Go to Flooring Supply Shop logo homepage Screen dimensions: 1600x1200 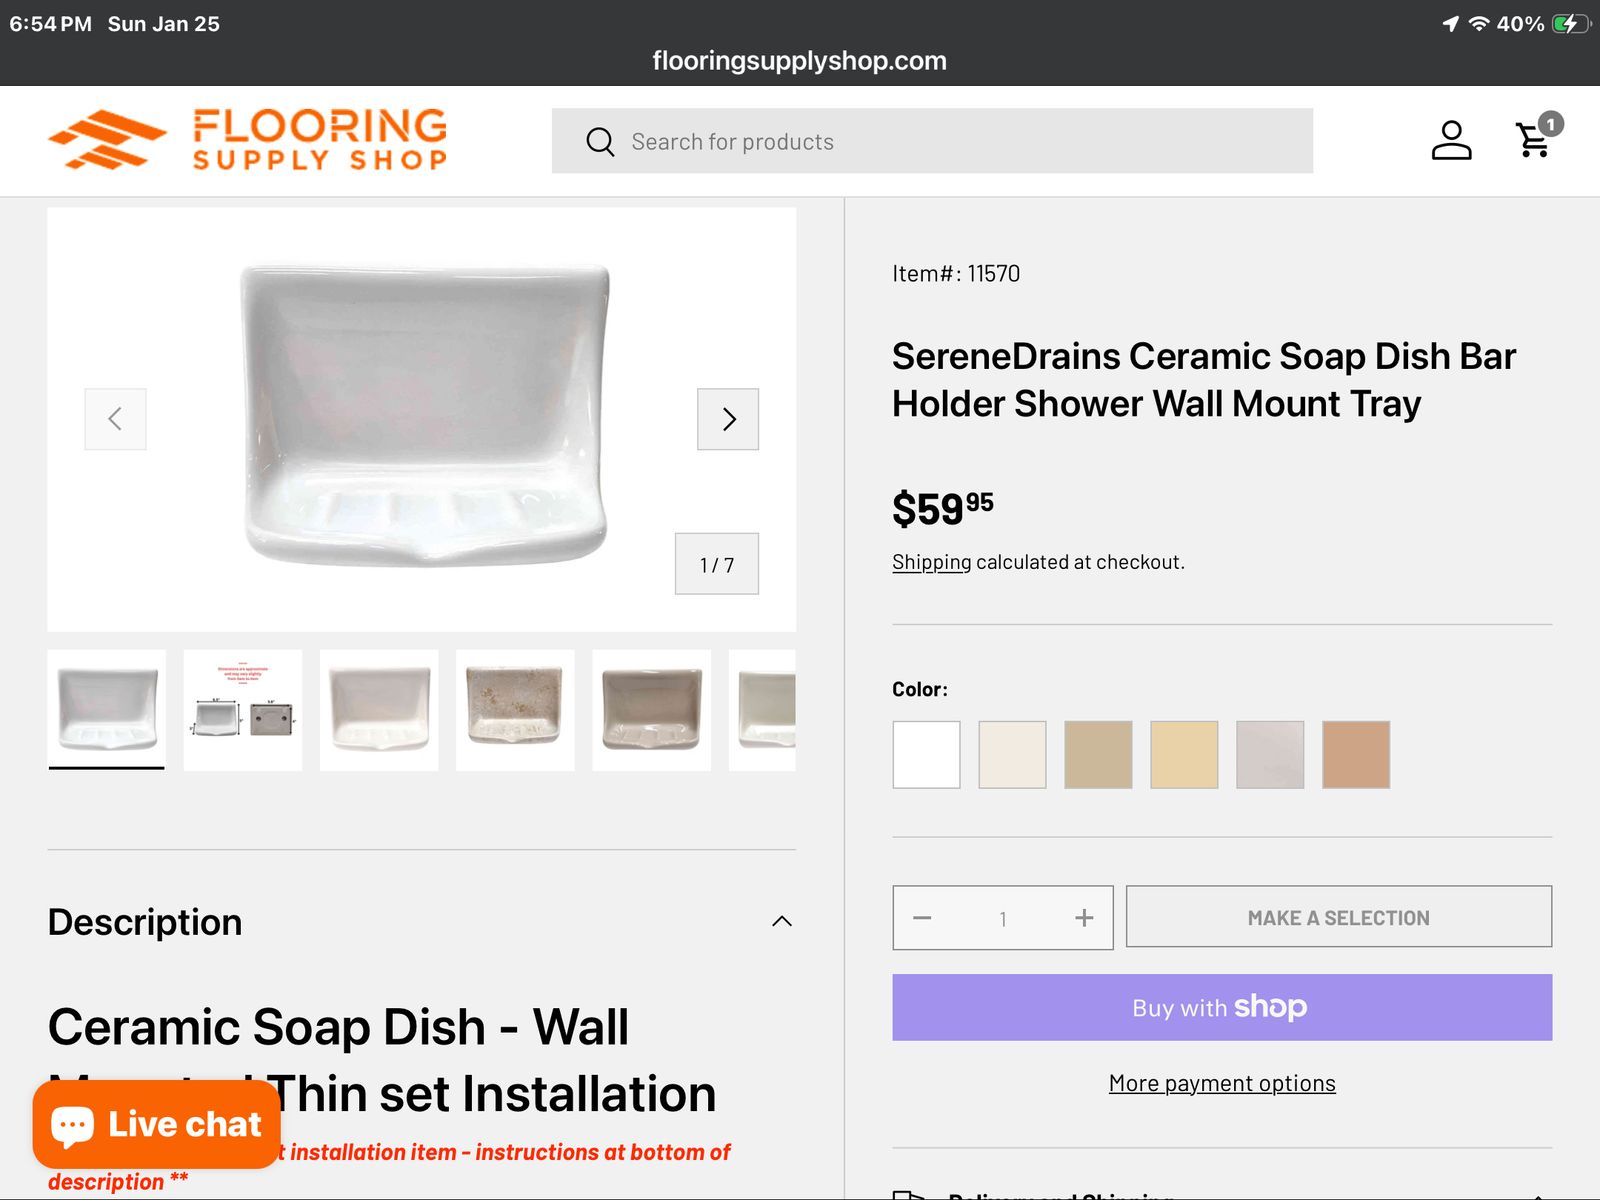248,140
